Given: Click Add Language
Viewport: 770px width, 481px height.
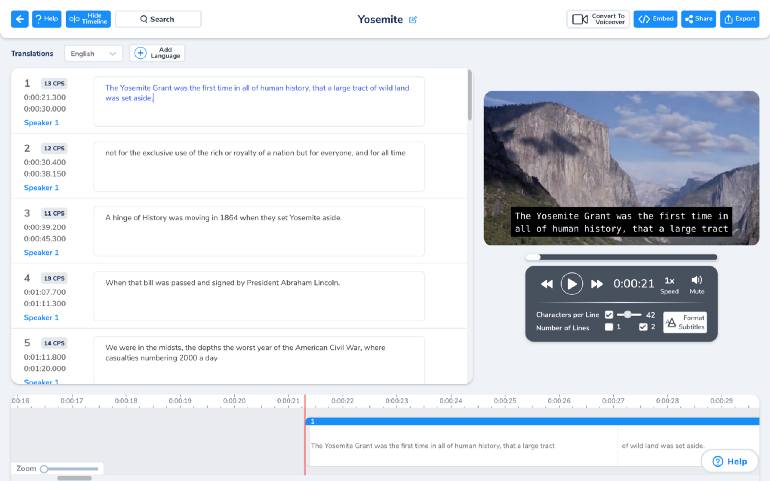Looking at the screenshot, I should pyautogui.click(x=157, y=53).
